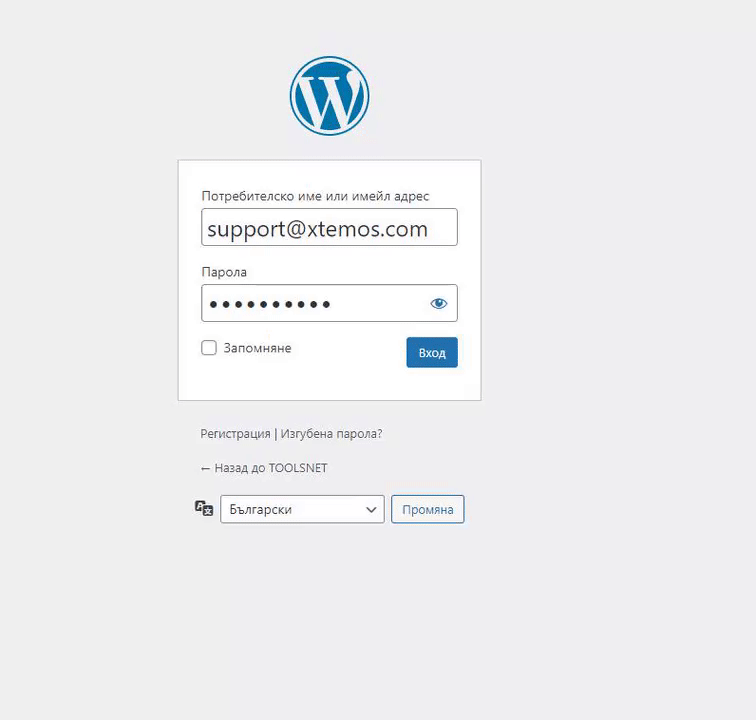Go back via Назад до TOOLSNET link
756x720 pixels.
(x=264, y=468)
